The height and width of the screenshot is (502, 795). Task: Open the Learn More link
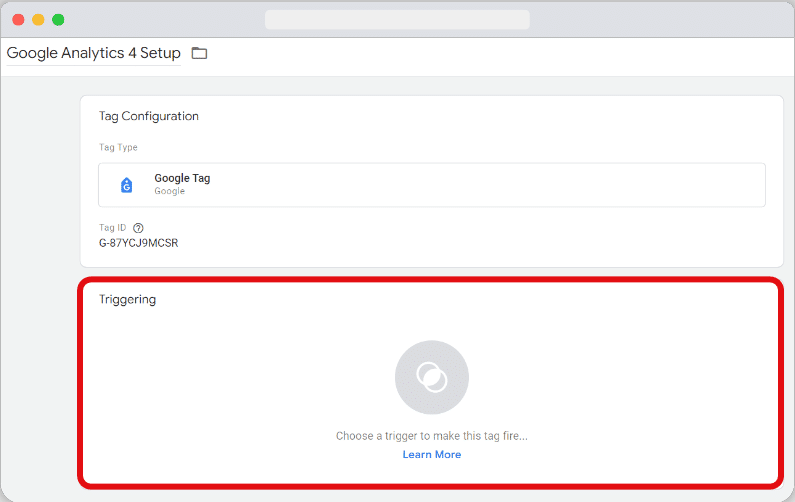[x=431, y=454]
